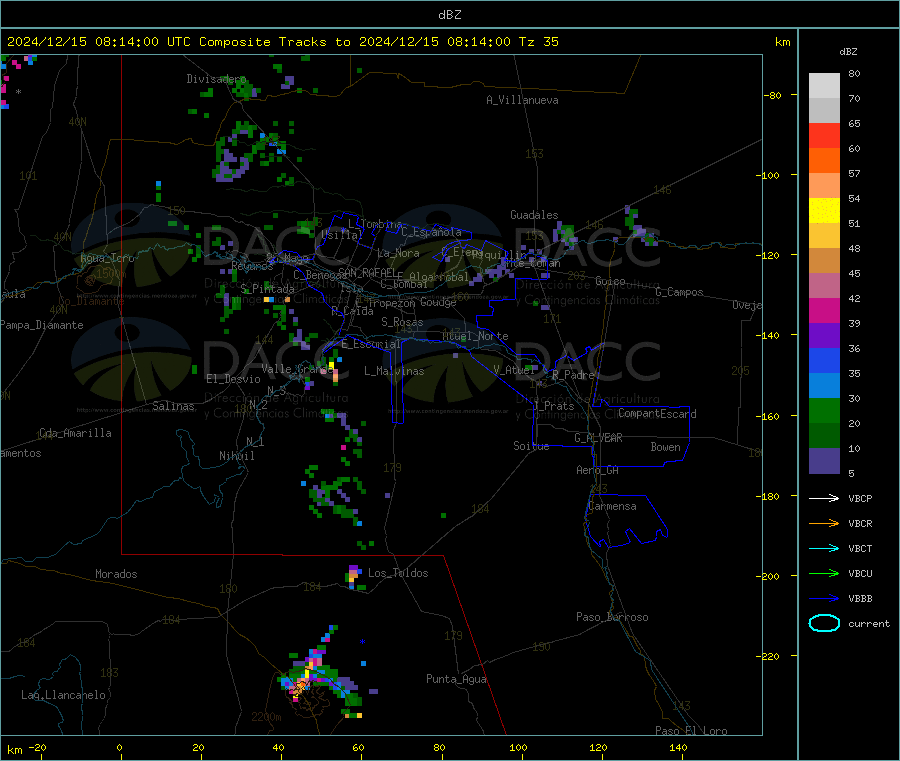
Task: Click the '2200m' elevation contour label
Action: coord(266,717)
